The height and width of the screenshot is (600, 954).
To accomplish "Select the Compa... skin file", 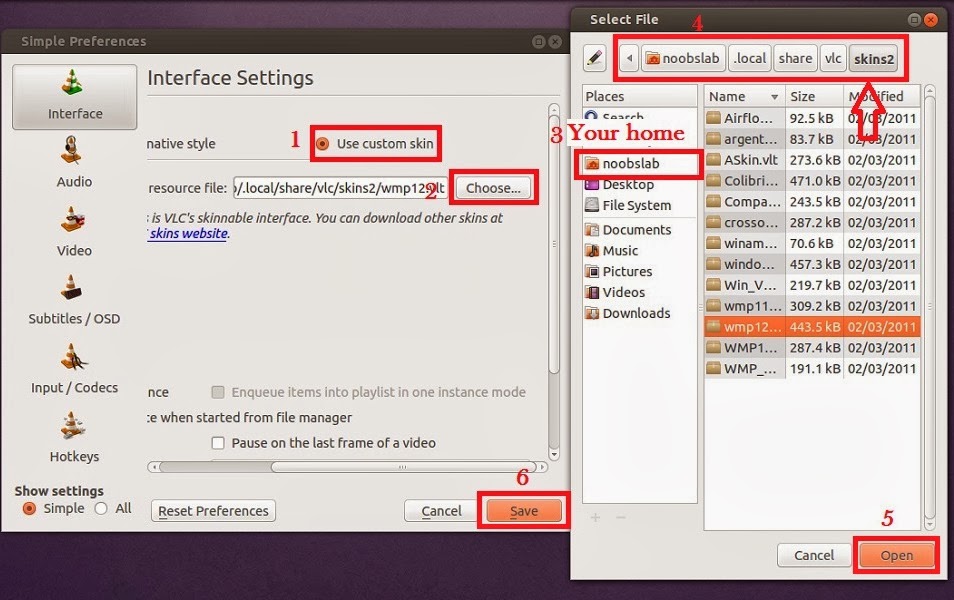I will 812,201.
